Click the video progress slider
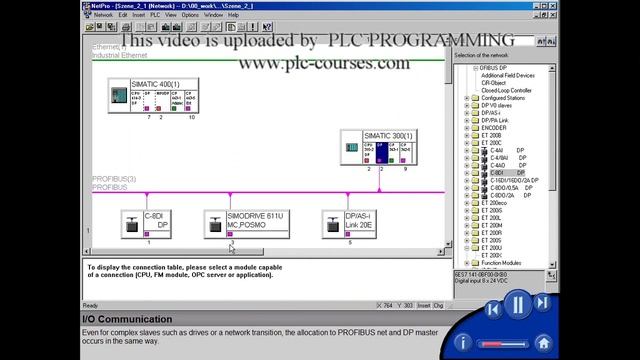Viewport: 640px width, 360px height. (503, 344)
